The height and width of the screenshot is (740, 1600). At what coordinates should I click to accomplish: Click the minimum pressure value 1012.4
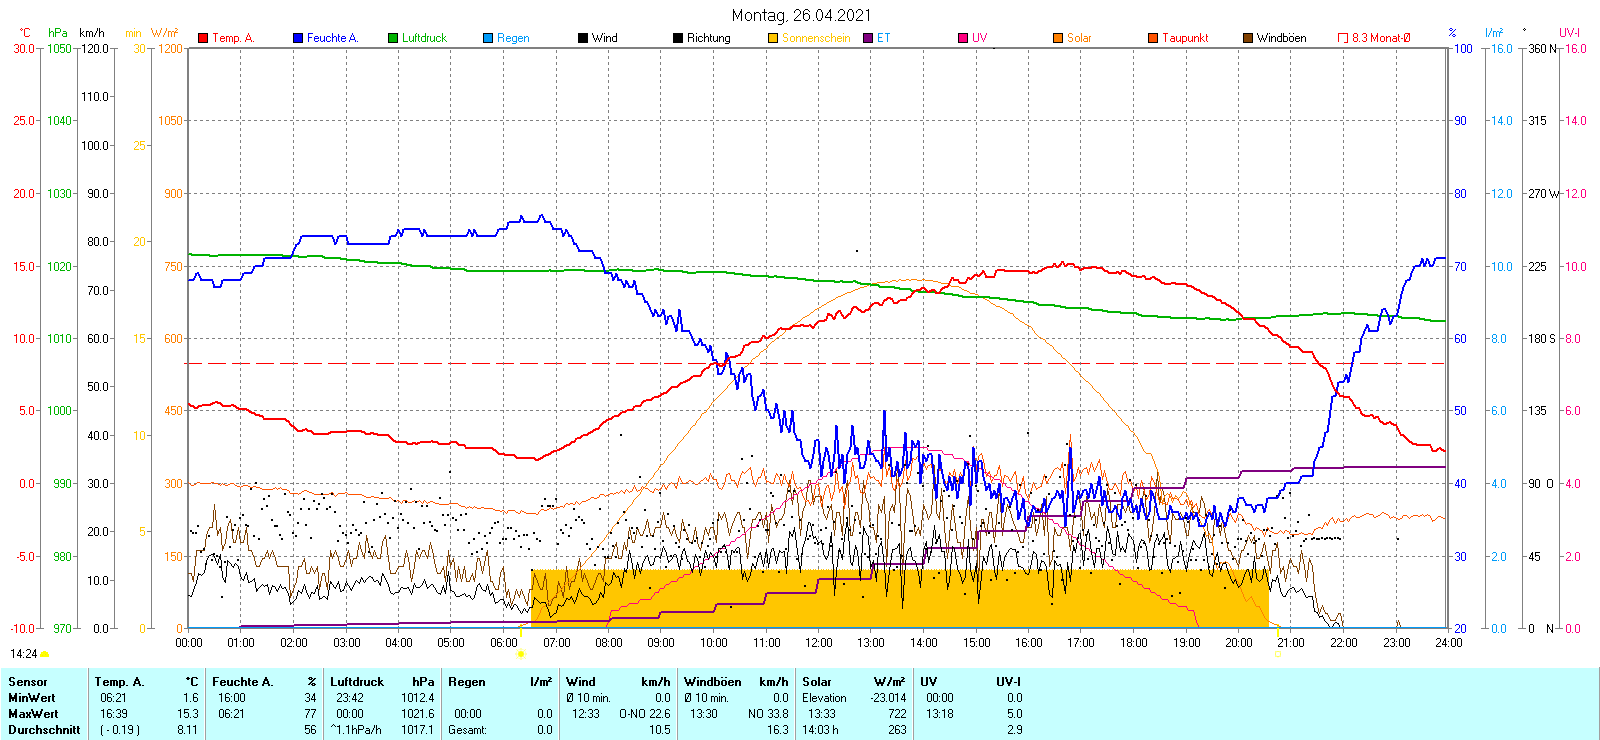pos(417,698)
